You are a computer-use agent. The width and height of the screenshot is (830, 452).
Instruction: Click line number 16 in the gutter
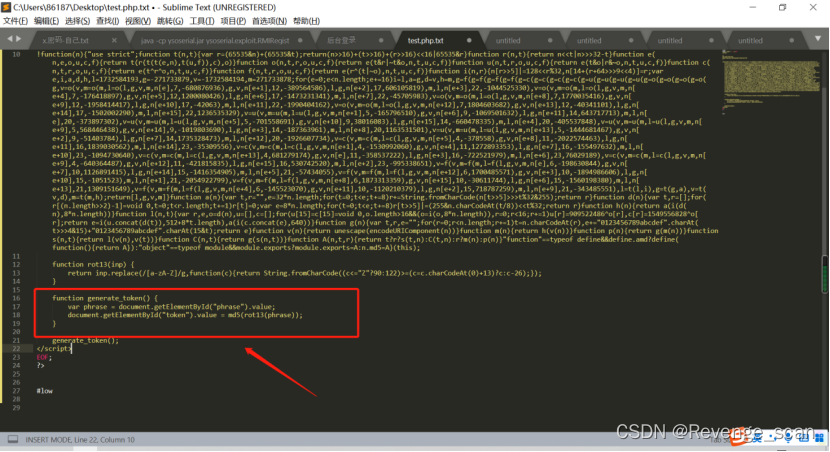point(16,298)
